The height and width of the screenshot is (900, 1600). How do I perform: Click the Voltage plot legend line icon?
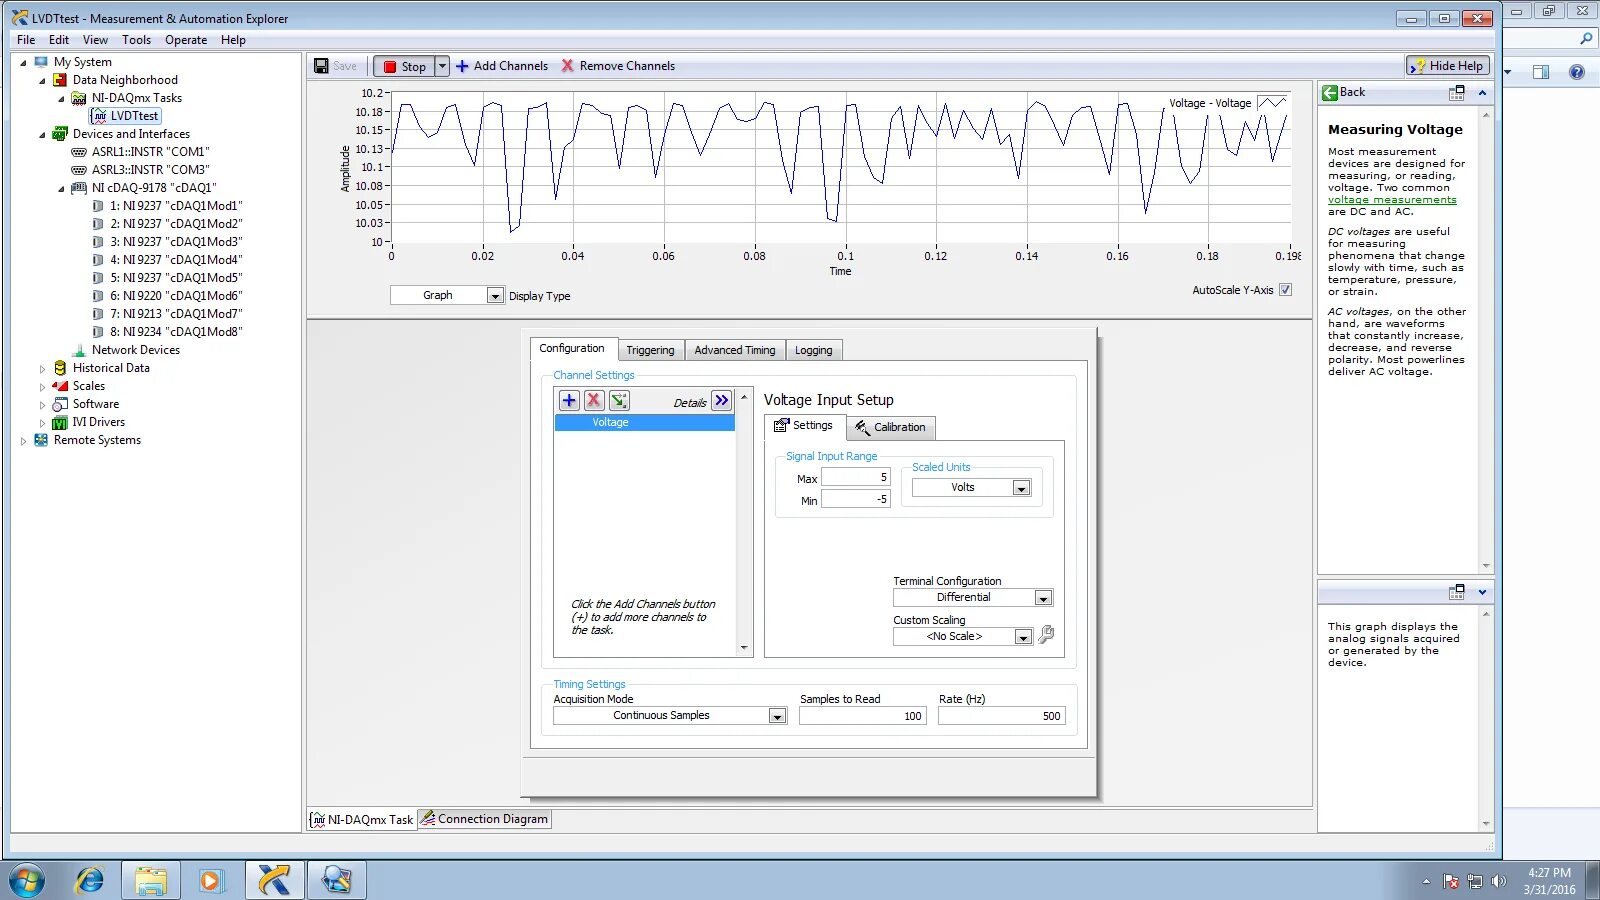tap(1272, 103)
